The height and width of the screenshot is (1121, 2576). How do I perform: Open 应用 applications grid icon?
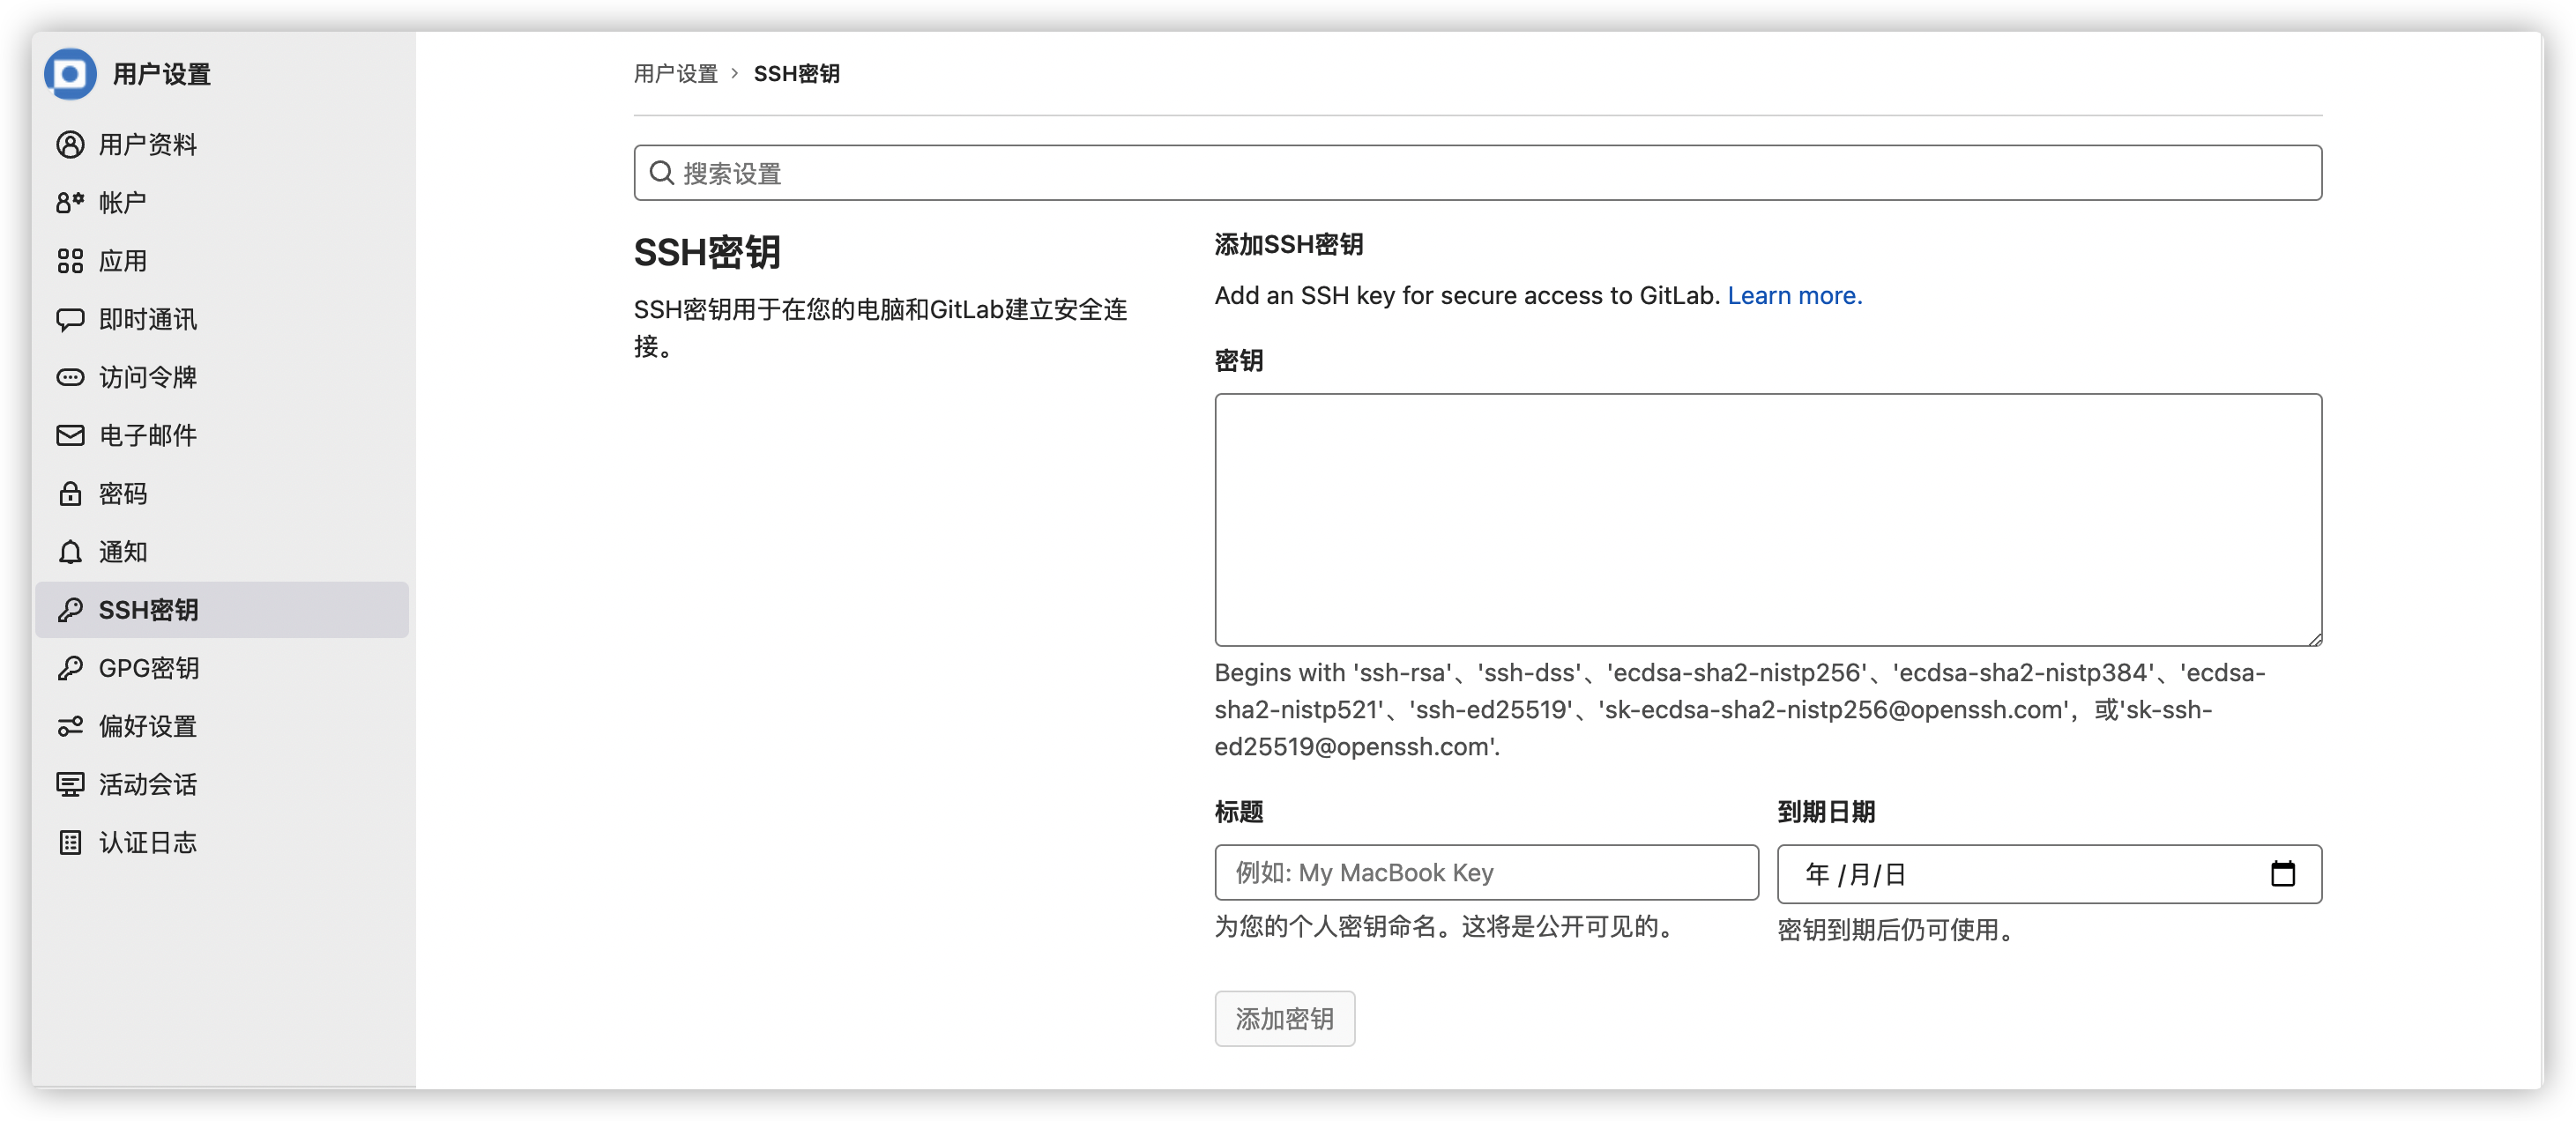click(70, 261)
